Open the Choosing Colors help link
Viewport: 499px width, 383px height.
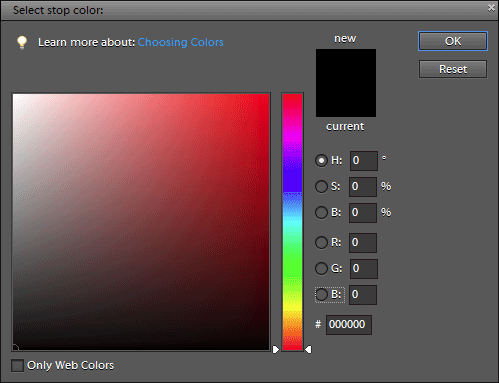[180, 42]
